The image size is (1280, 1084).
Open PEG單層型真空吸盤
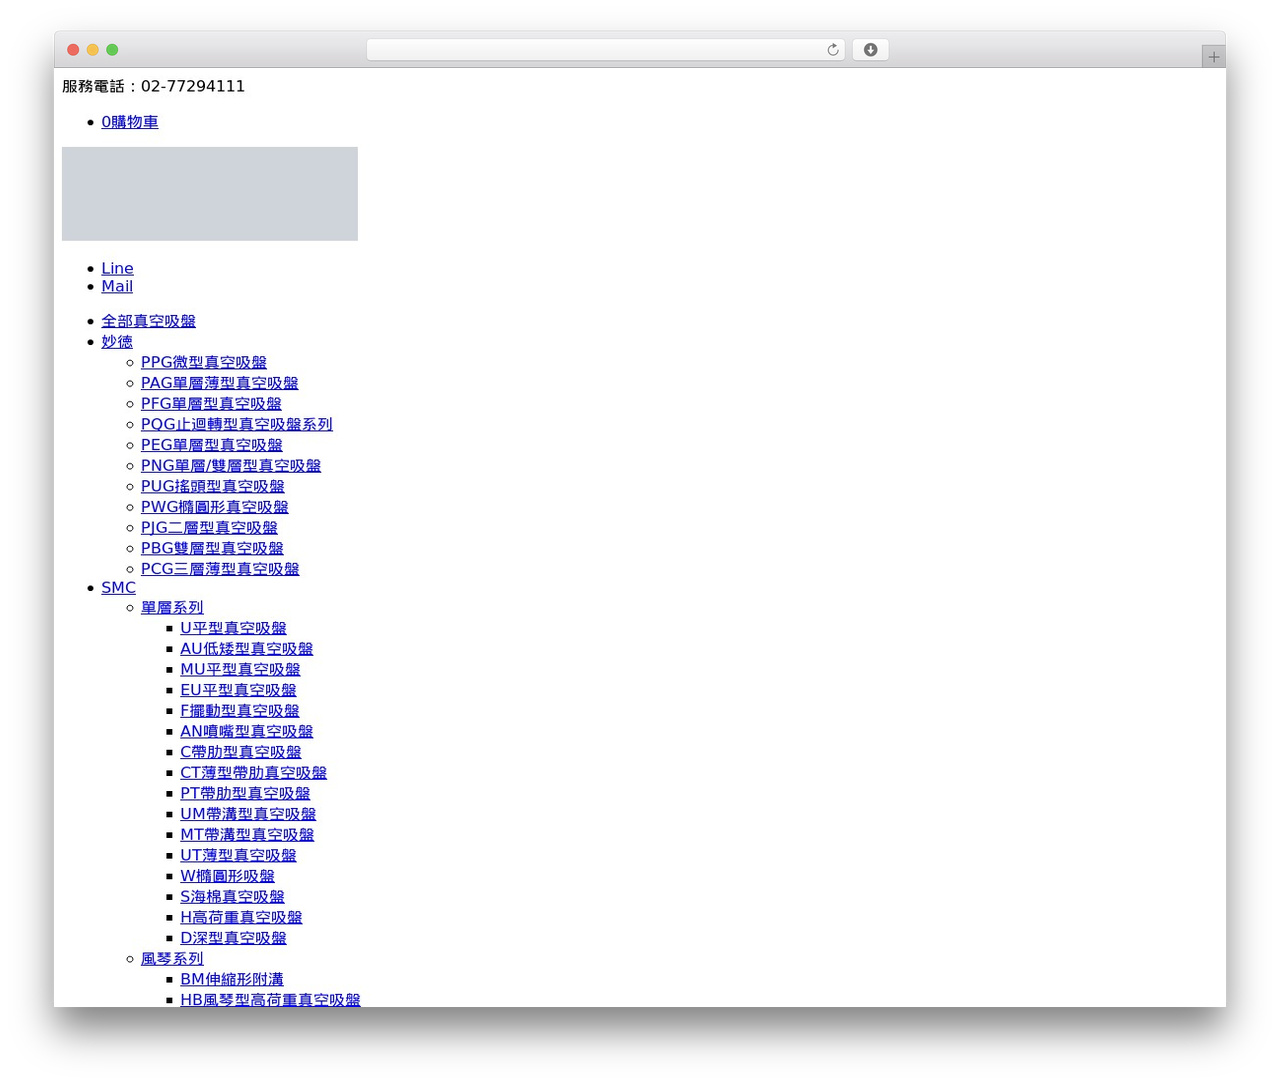[212, 445]
